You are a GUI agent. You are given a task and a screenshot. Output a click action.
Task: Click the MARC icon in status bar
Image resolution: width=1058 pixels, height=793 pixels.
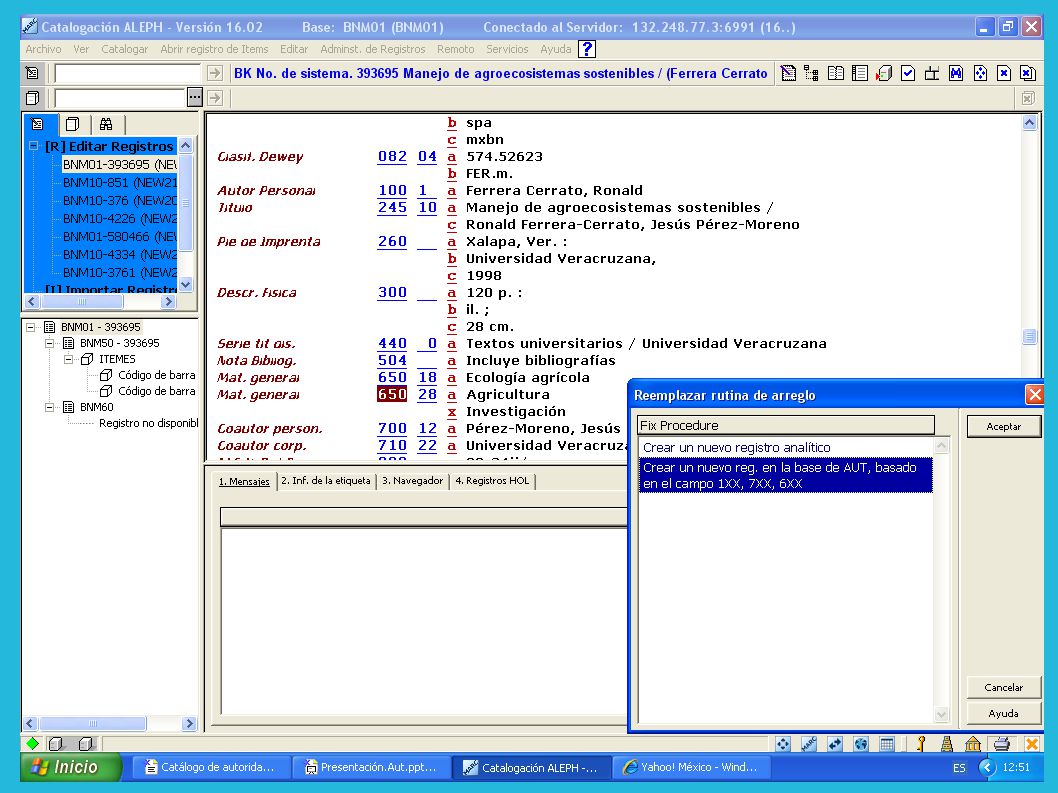pyautogui.click(x=809, y=744)
